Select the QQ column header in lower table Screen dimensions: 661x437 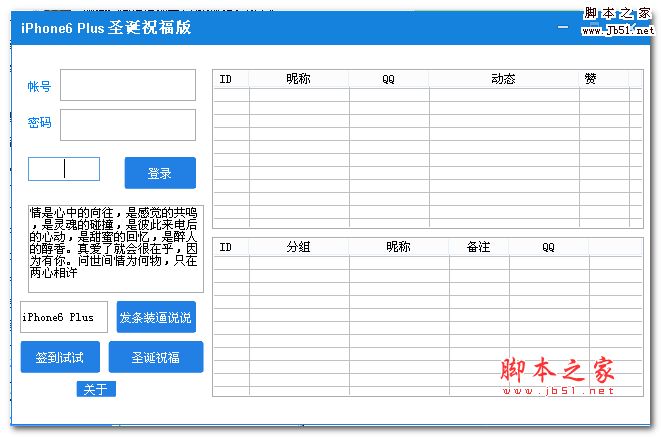pyautogui.click(x=549, y=247)
